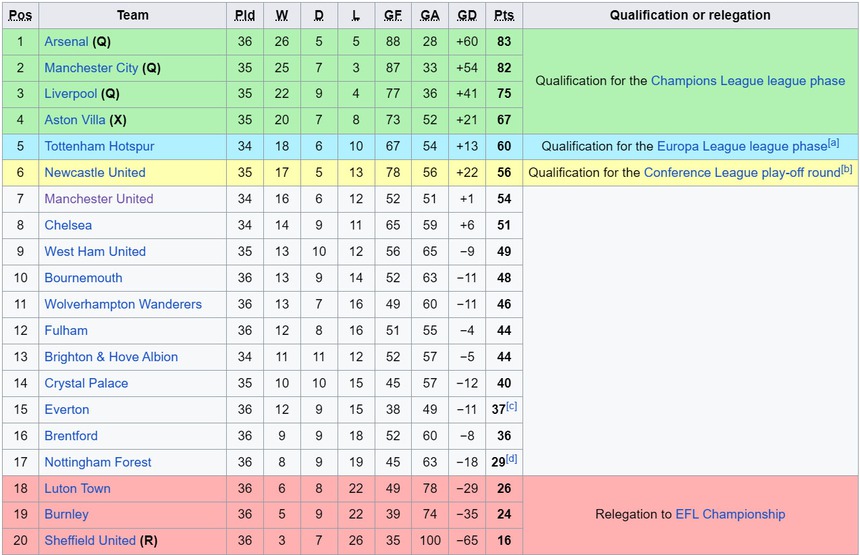Open the EFL Championship link
Screen dimensions: 860x555
click(x=730, y=515)
